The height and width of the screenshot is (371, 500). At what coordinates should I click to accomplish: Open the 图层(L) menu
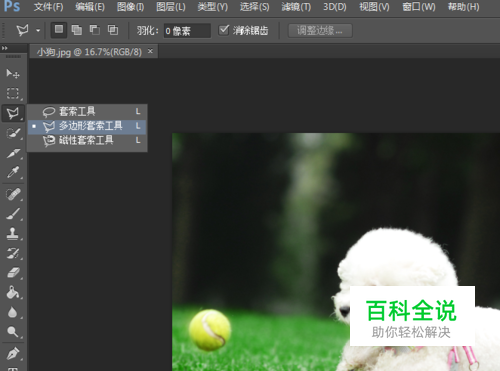coord(171,7)
